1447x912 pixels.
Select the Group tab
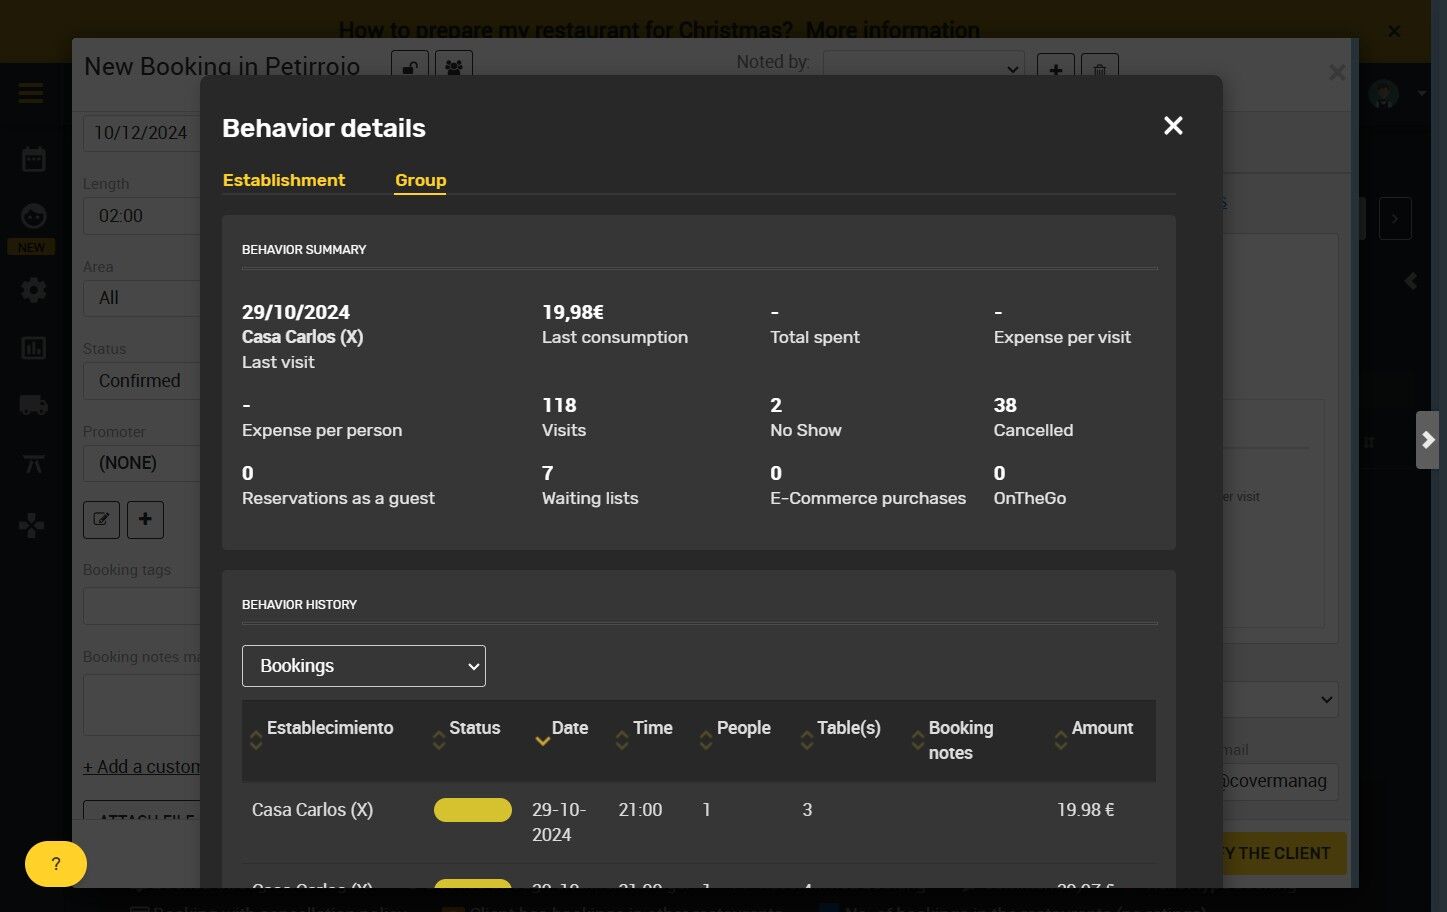(x=420, y=180)
